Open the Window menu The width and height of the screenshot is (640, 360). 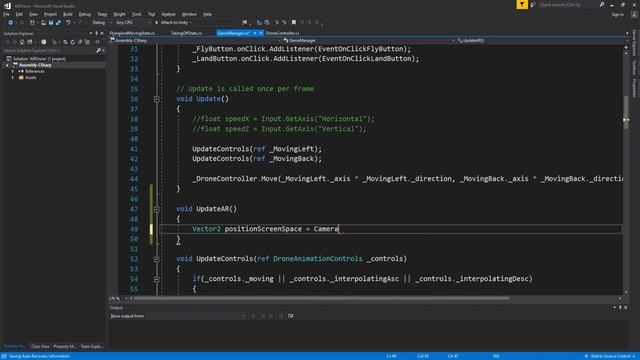click(189, 14)
